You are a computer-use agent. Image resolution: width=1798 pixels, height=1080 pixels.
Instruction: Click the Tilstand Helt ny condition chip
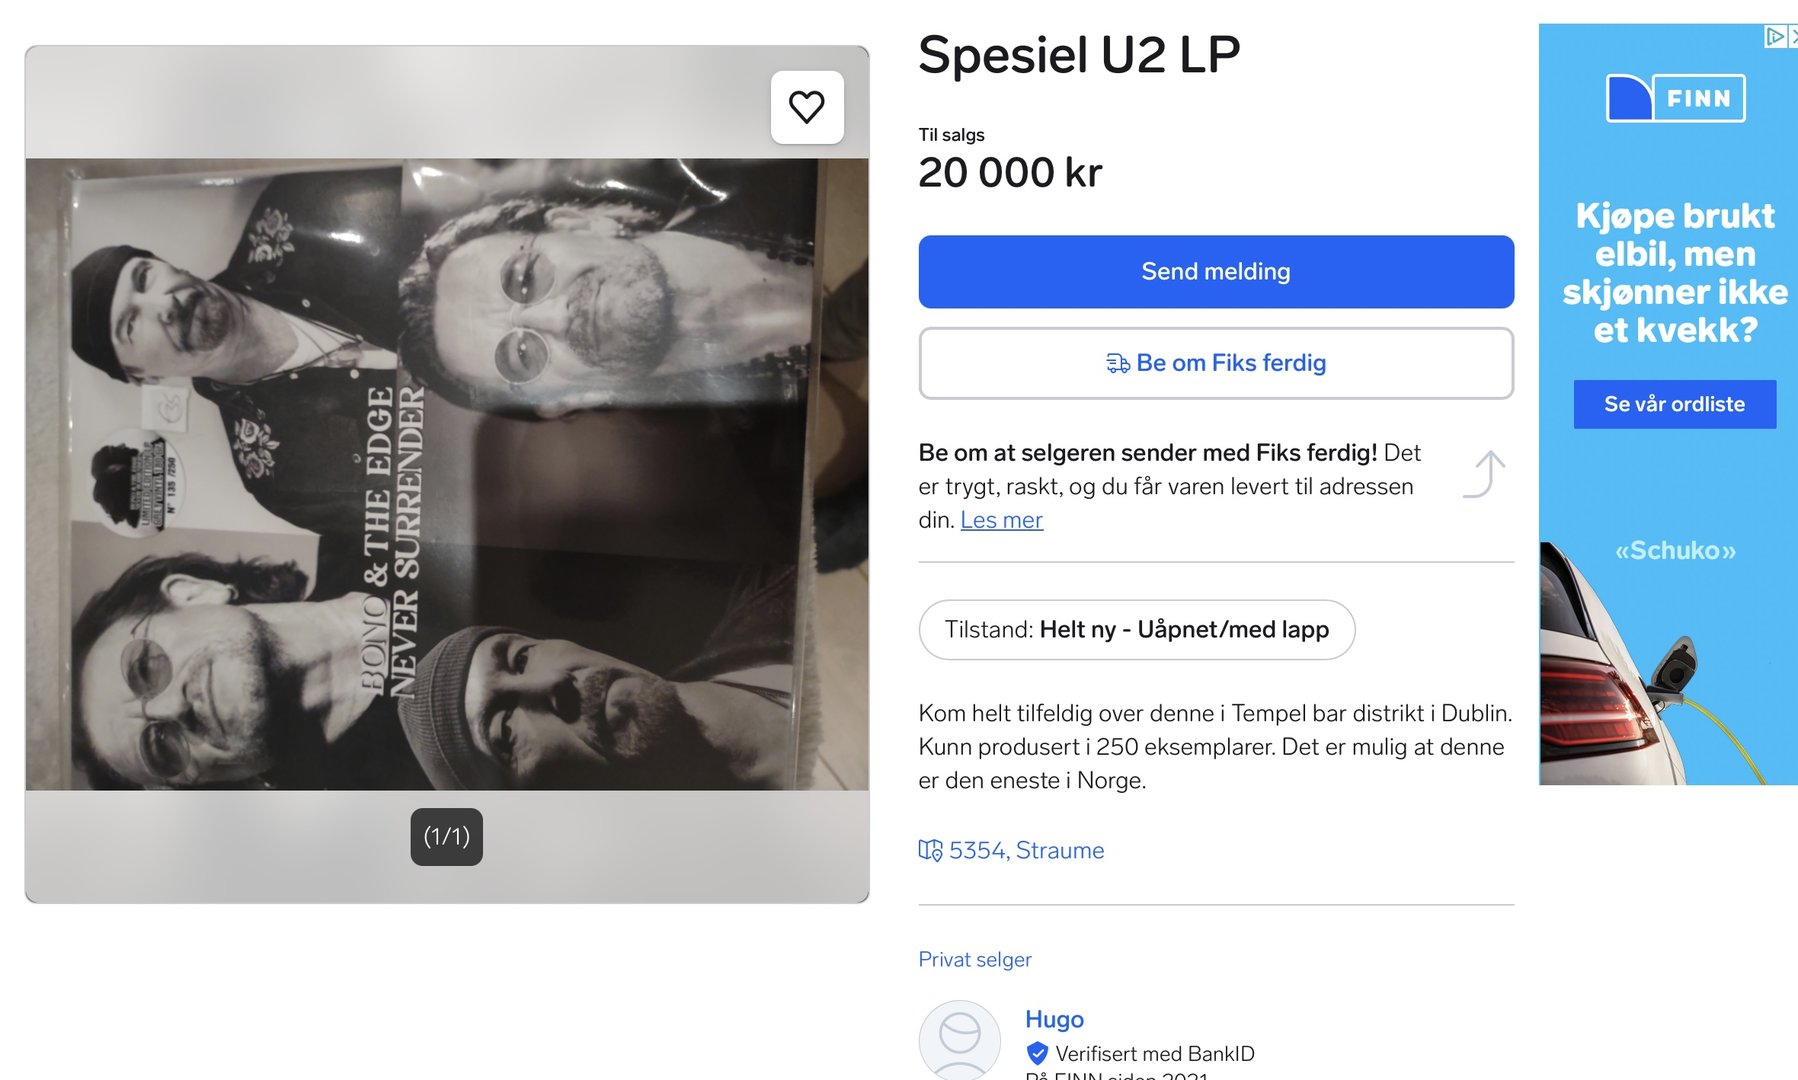(1137, 630)
